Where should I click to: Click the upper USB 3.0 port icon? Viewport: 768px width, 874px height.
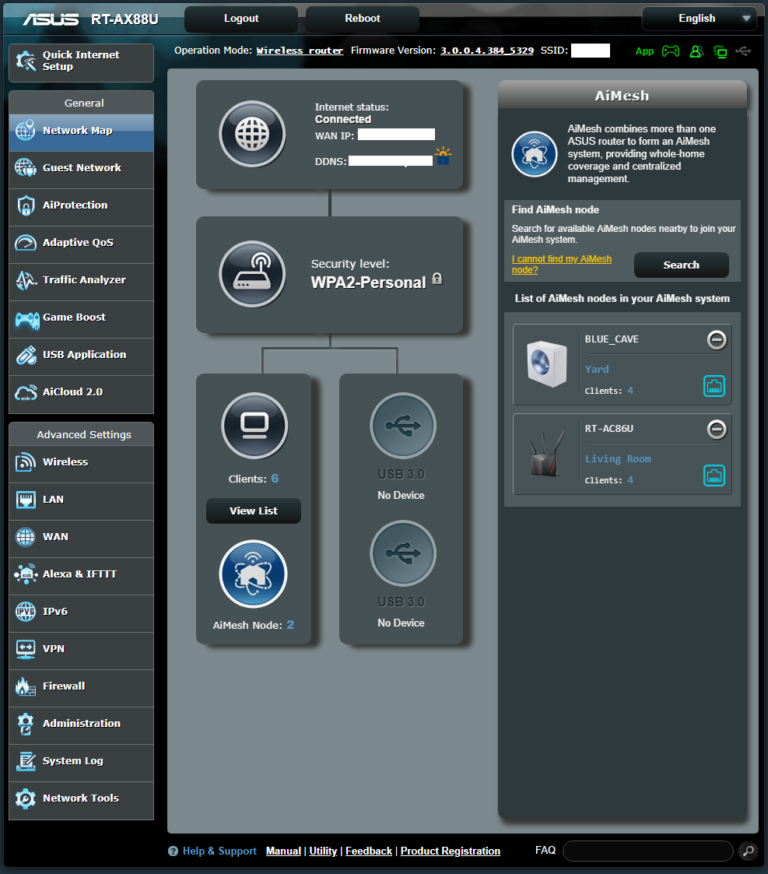(402, 426)
